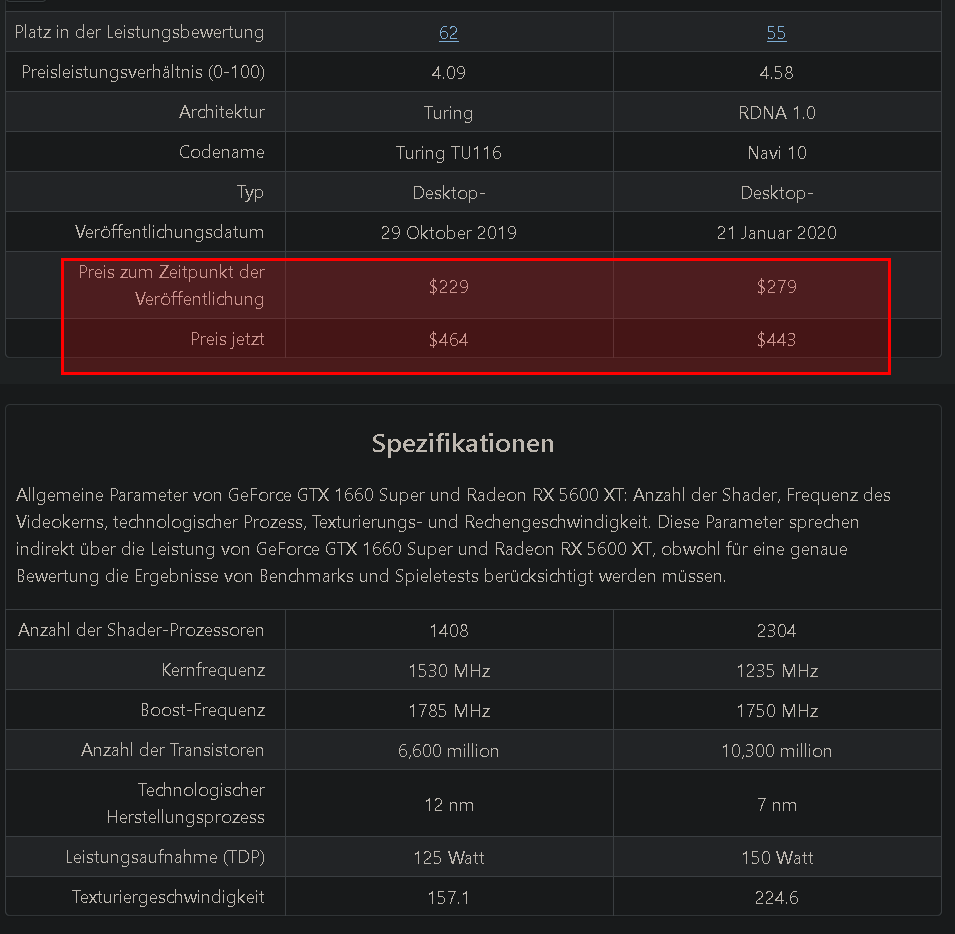Click the 21 Januar 2020 release date
Screen dimensions: 955x934
pos(777,233)
